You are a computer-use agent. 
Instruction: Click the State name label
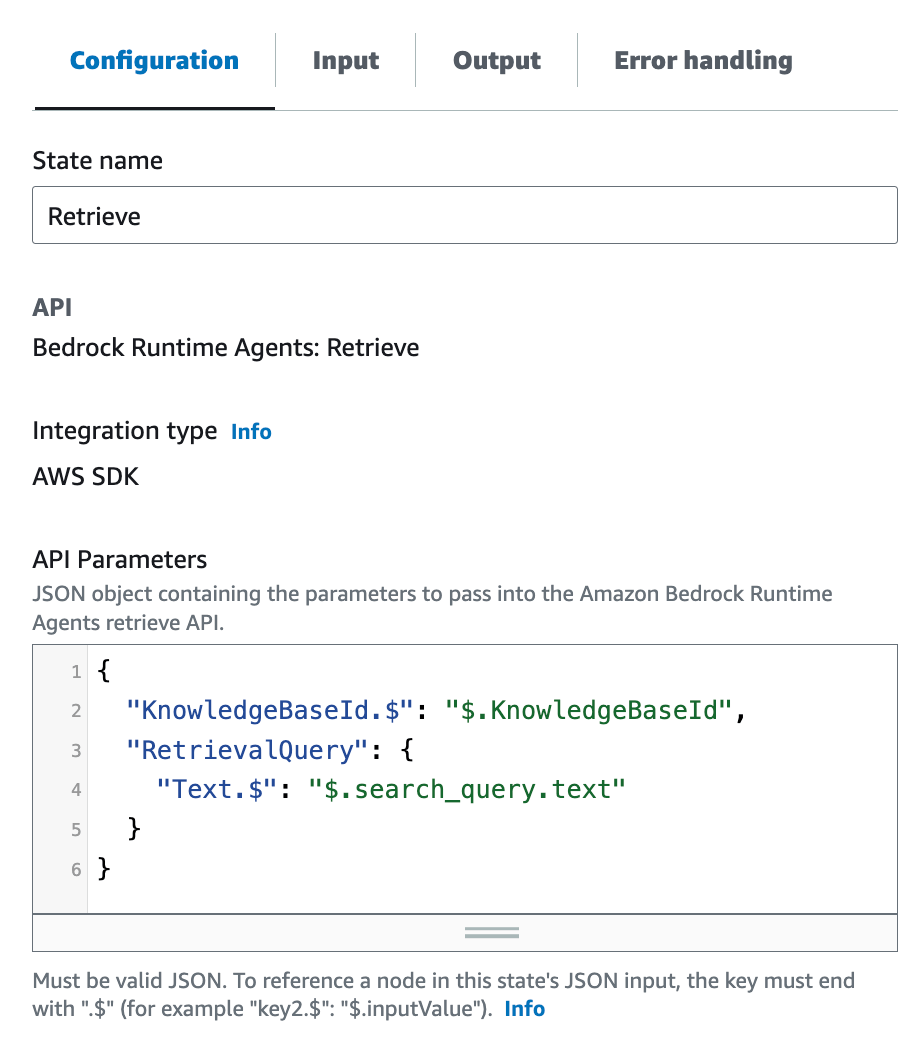tap(98, 161)
